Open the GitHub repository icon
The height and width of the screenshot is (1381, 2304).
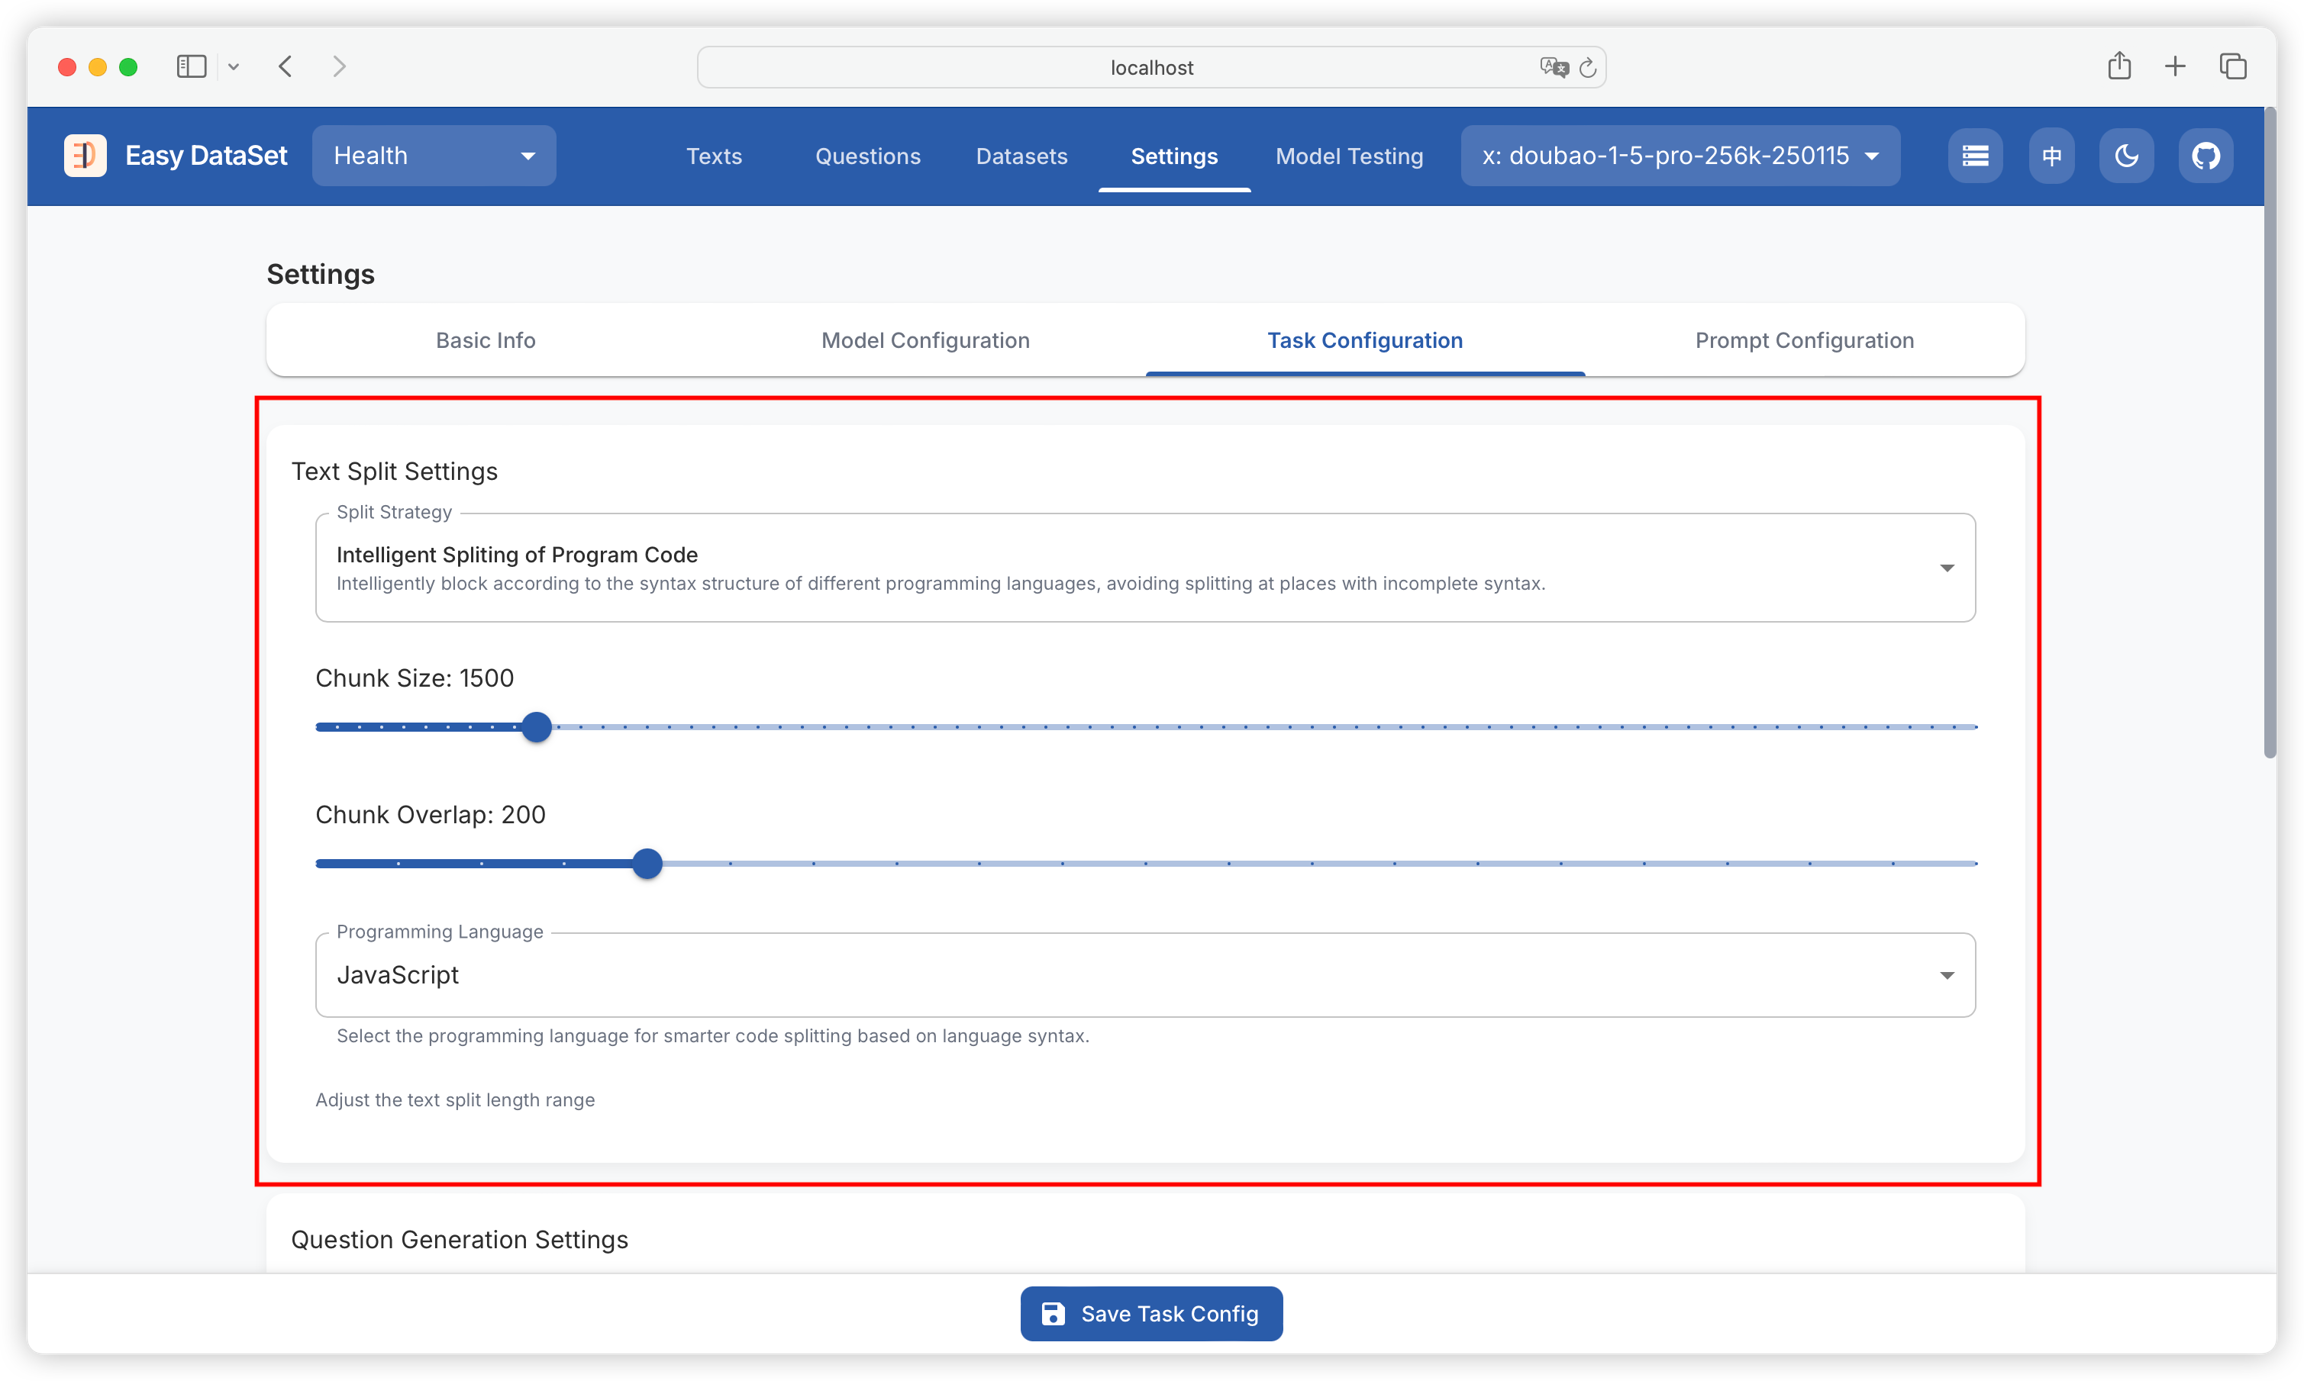[x=2205, y=155]
